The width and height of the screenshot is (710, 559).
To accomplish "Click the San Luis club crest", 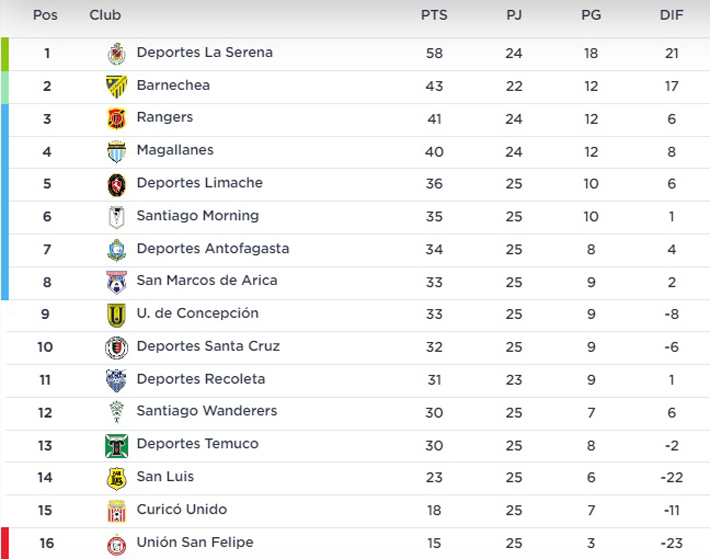I will [117, 478].
